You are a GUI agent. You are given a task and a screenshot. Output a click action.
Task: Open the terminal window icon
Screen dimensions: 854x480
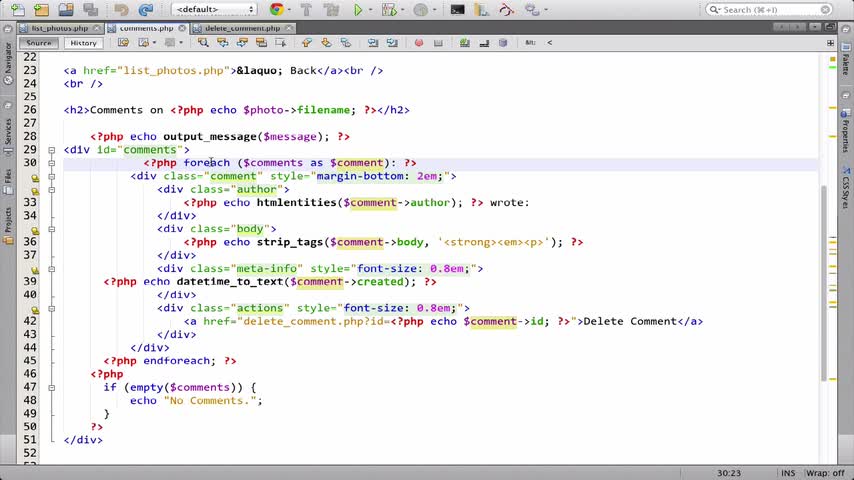(x=458, y=9)
